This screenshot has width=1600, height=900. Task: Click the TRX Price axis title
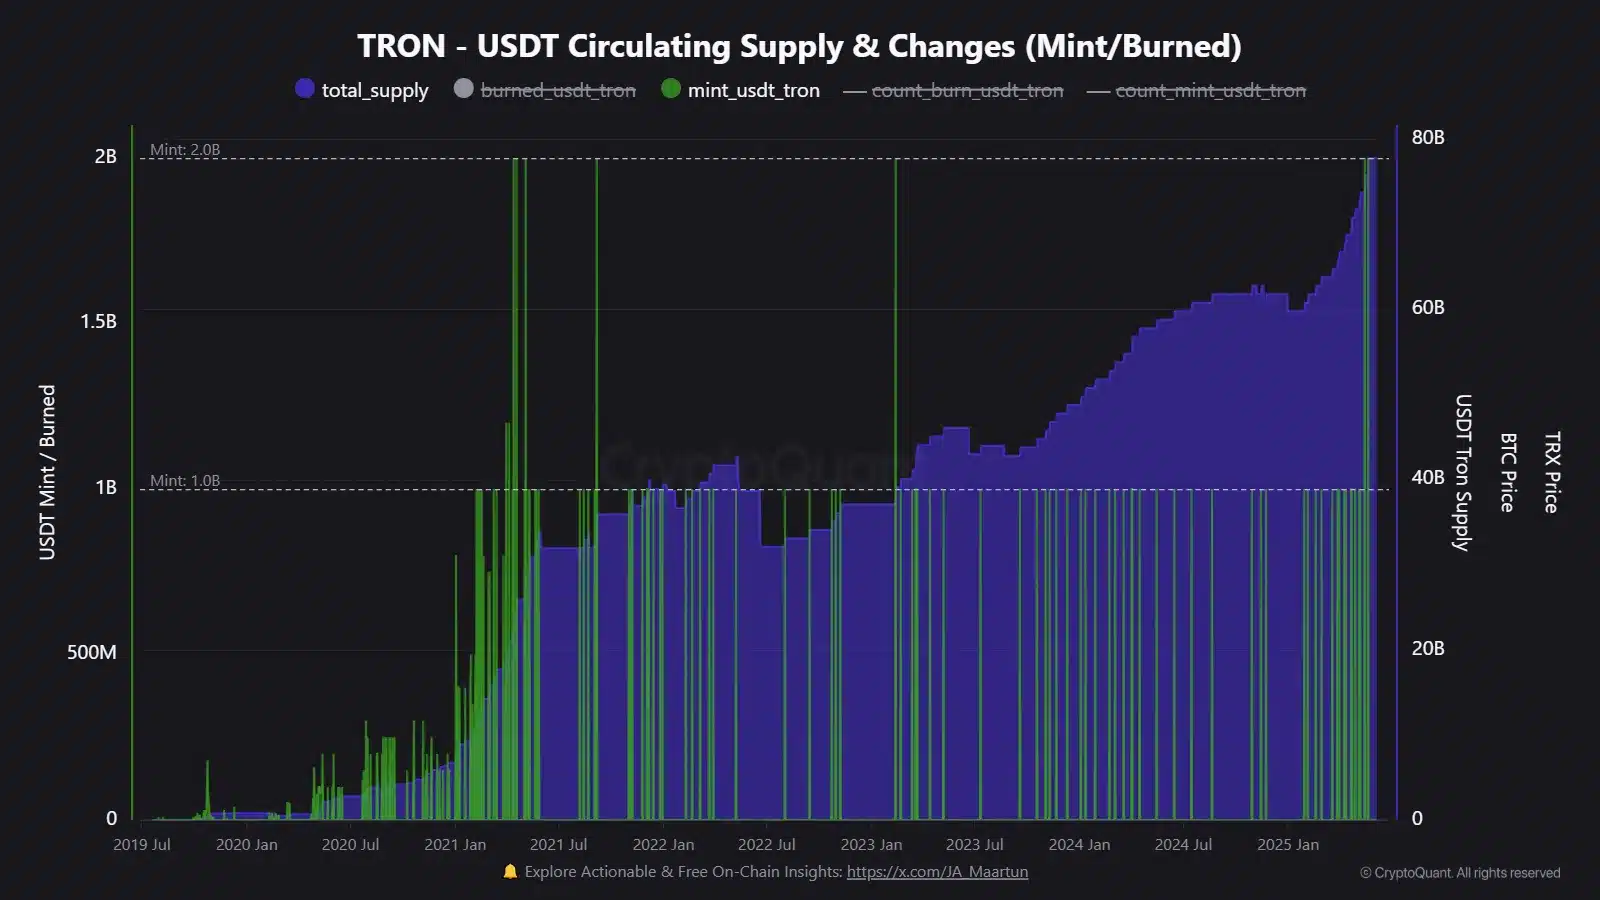(x=1551, y=472)
